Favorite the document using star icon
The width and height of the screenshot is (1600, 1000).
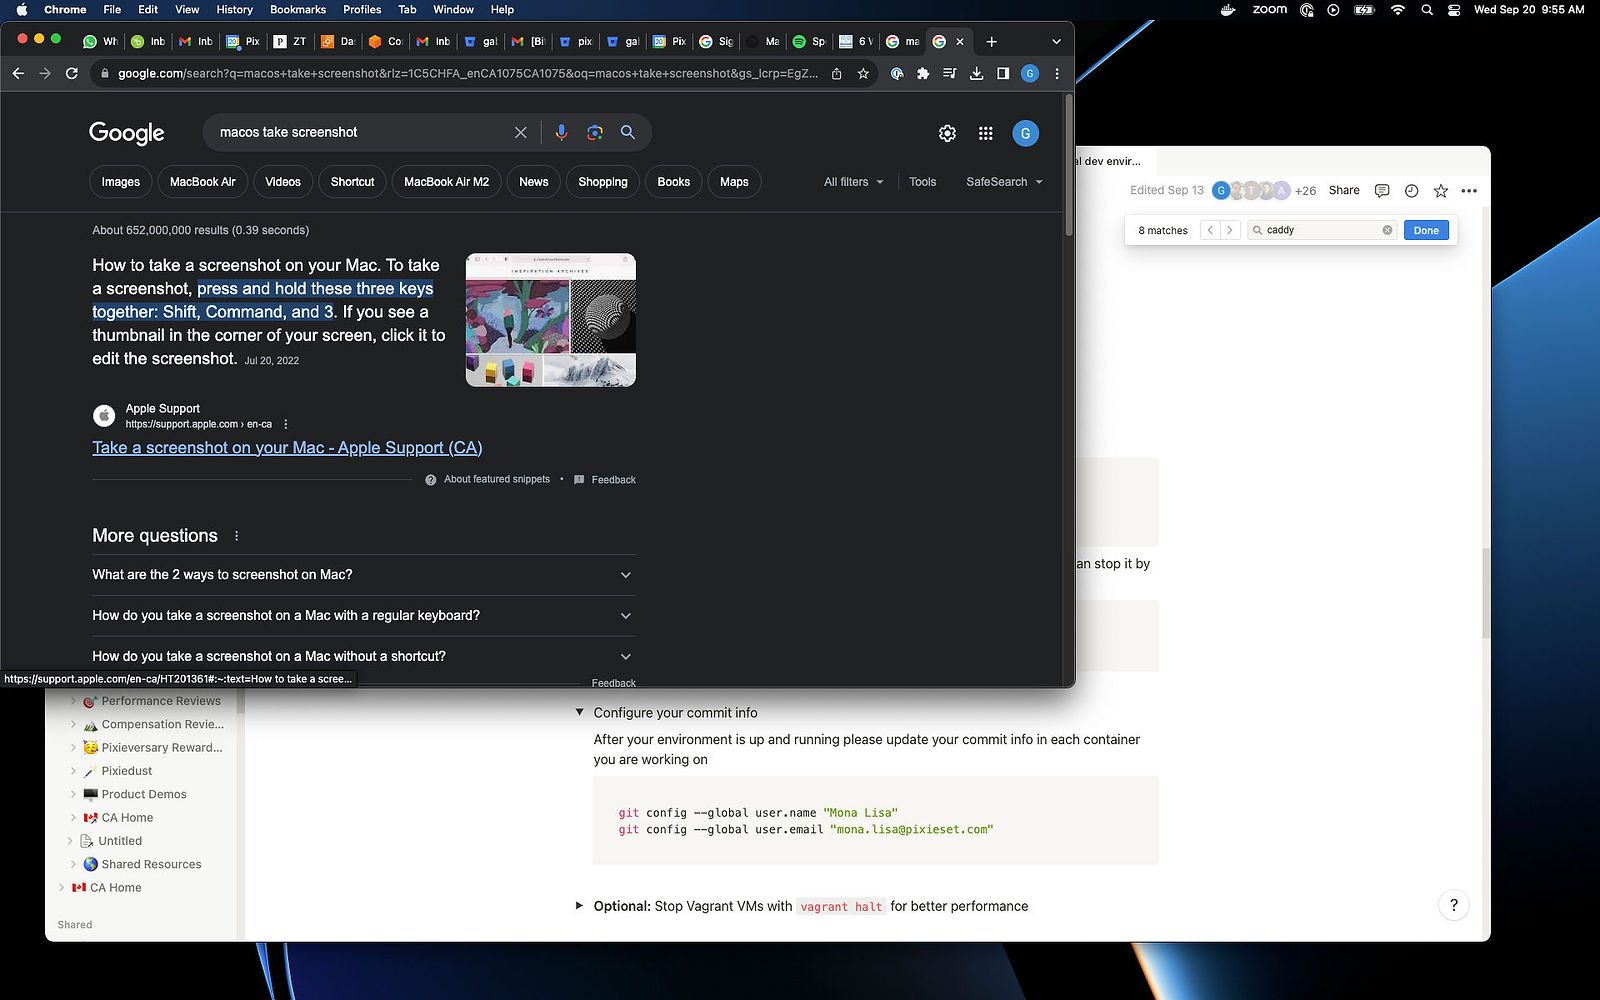click(1440, 190)
